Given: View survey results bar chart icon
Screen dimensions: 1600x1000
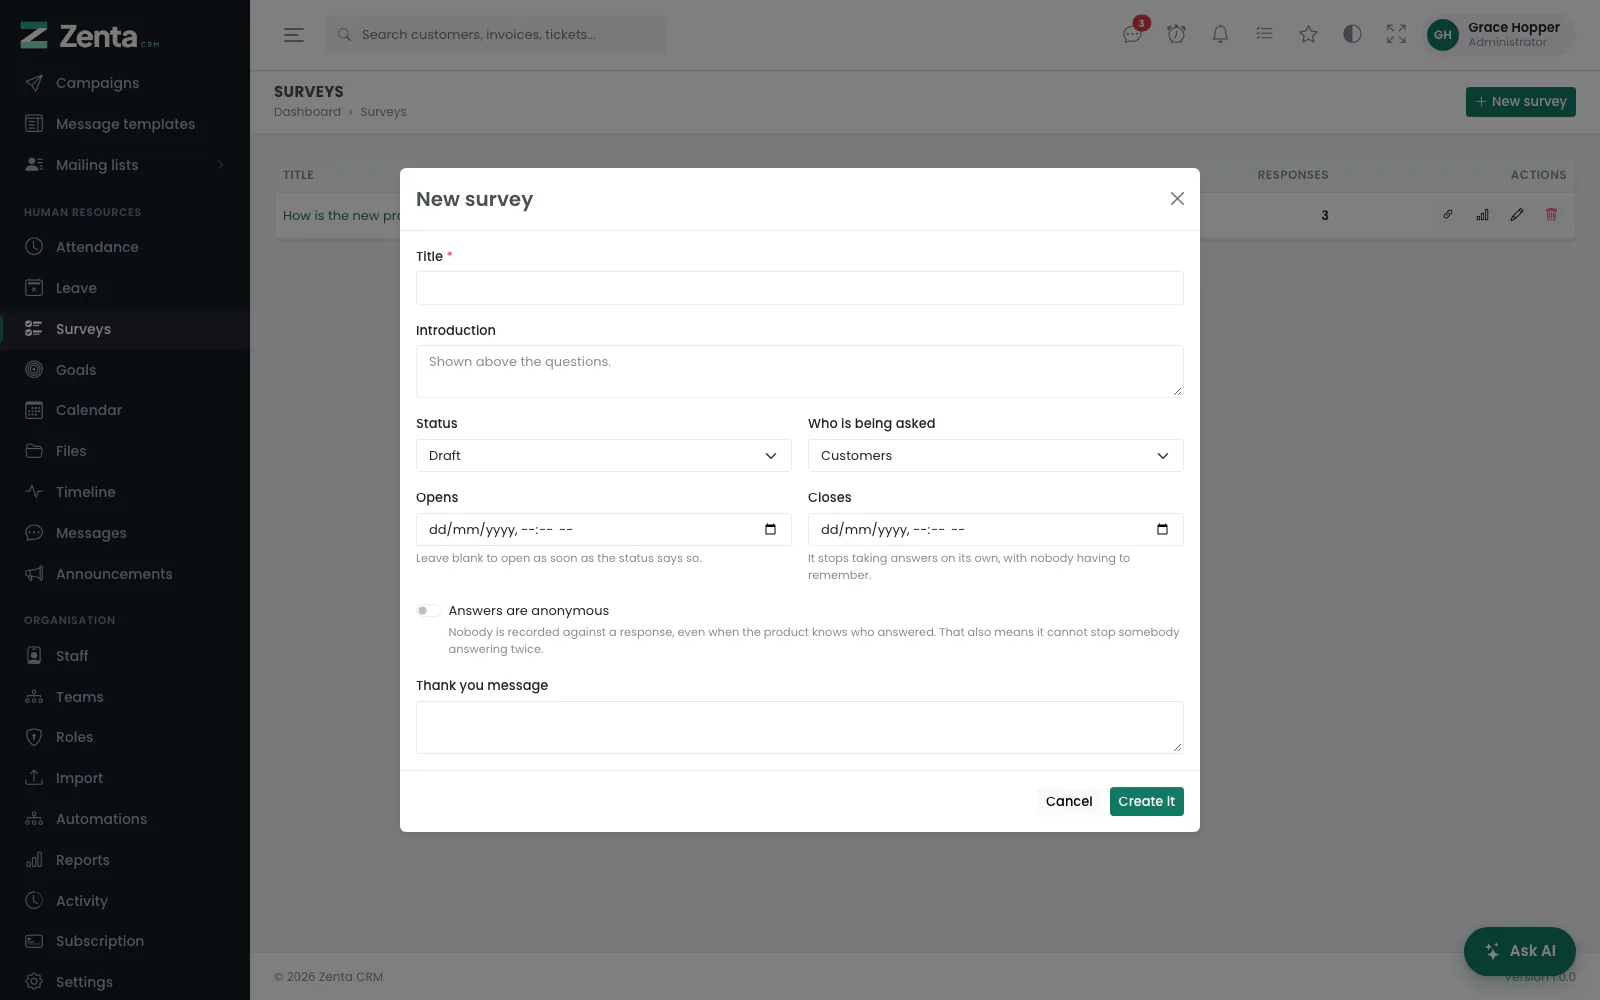Looking at the screenshot, I should 1482,214.
